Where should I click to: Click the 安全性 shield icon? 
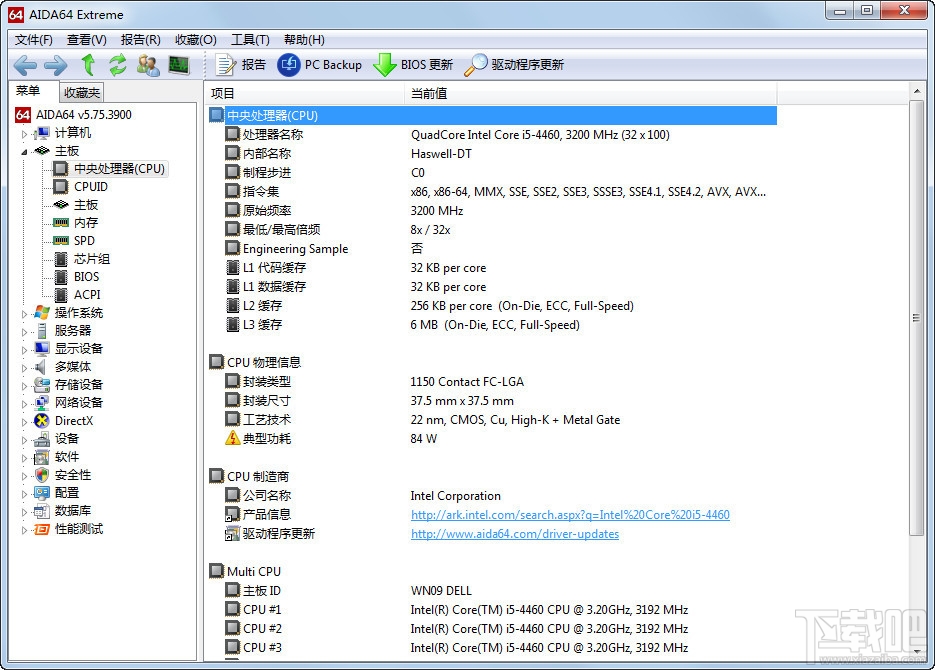(42, 475)
